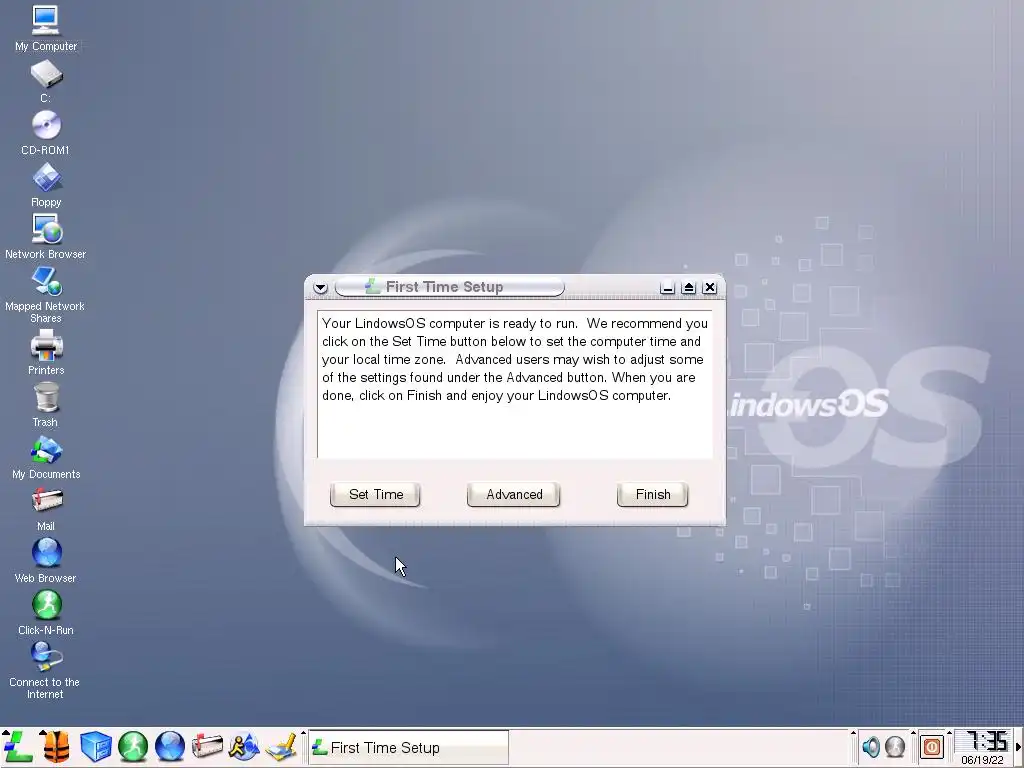Viewport: 1024px width, 768px height.
Task: Click the First Time Setup title bar
Action: pyautogui.click(x=449, y=287)
